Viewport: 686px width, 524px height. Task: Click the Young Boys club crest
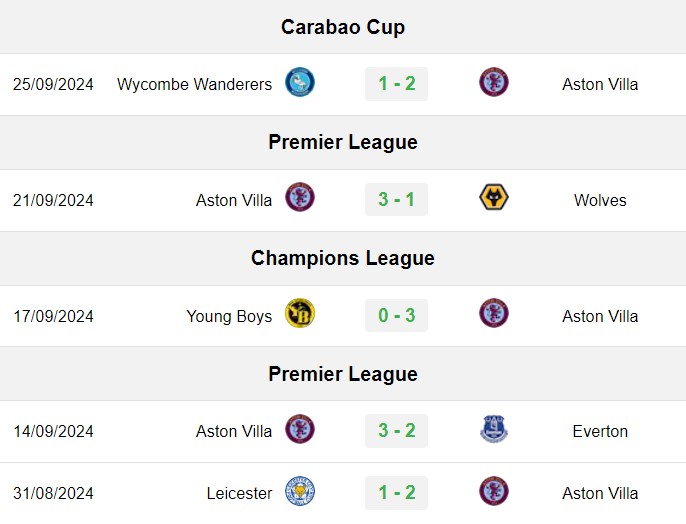coord(300,313)
